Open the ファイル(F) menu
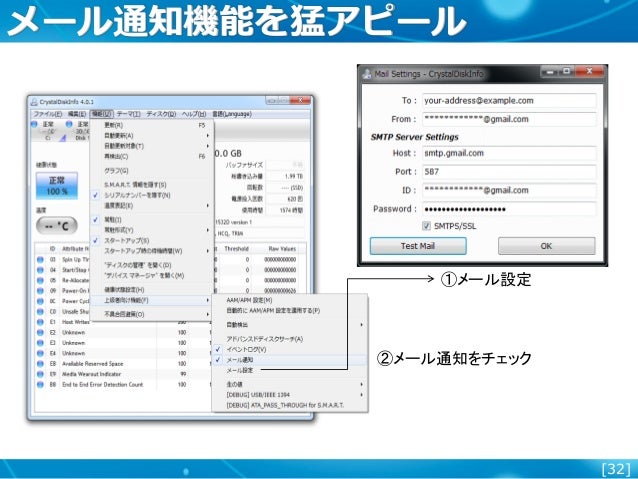The height and width of the screenshot is (479, 638). coord(48,114)
